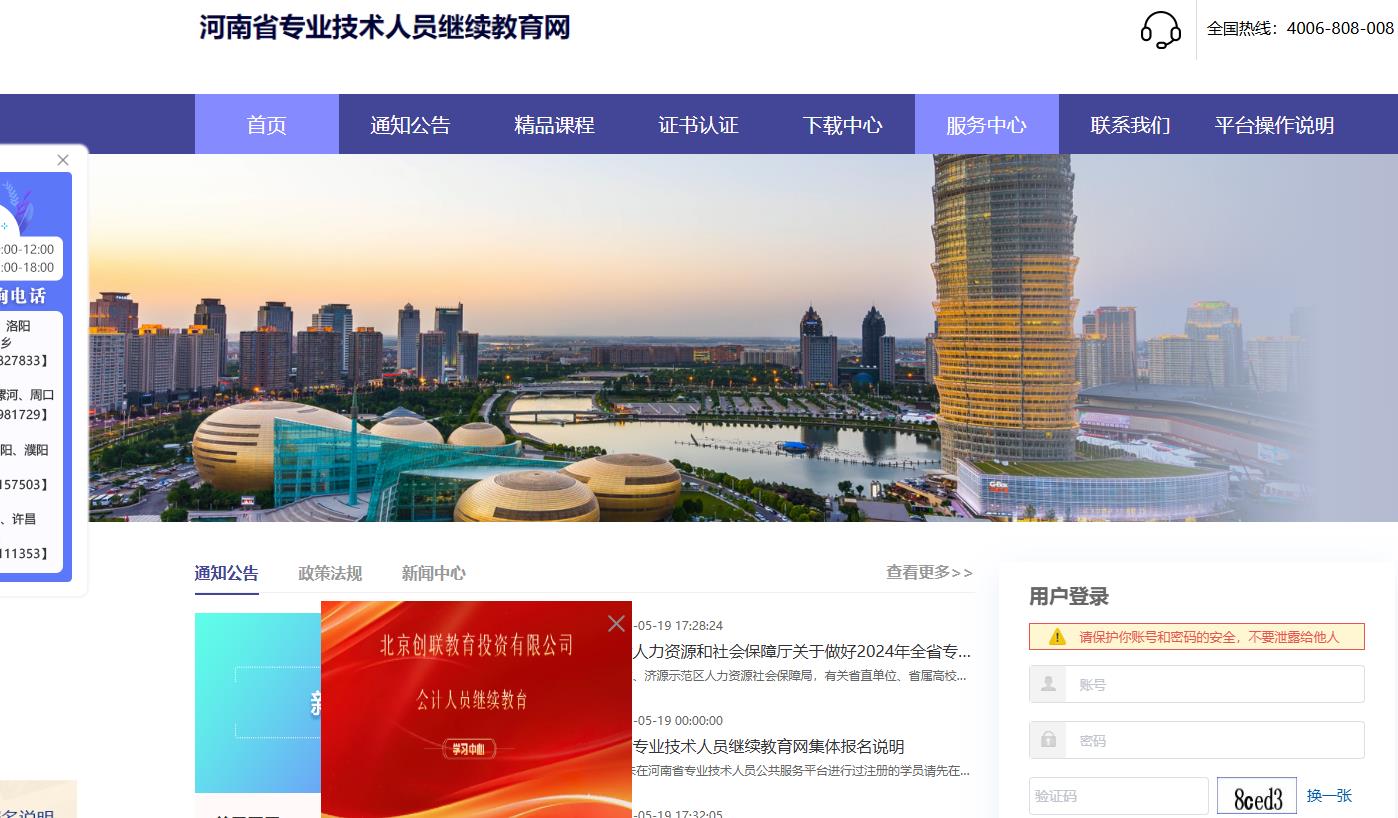Screen dimensions: 1398x818
Task: Open the 首页 navigation tab
Action: [x=266, y=125]
